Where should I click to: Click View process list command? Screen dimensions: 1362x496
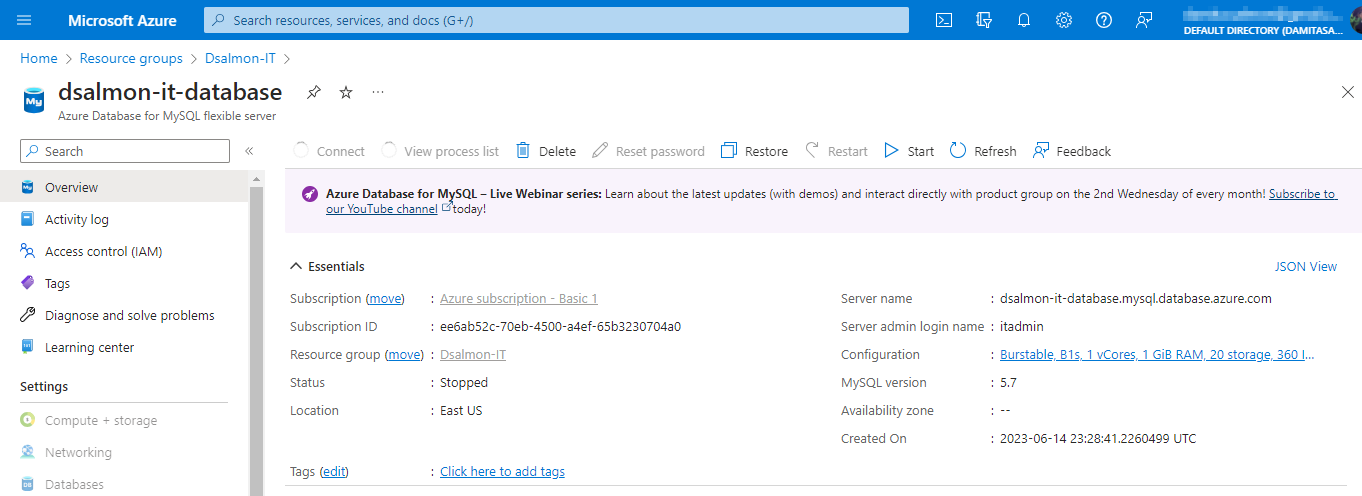(x=440, y=151)
